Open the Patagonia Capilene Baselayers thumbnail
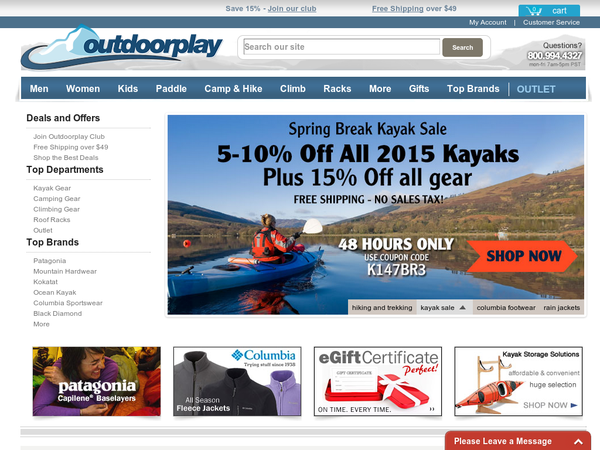 96,381
